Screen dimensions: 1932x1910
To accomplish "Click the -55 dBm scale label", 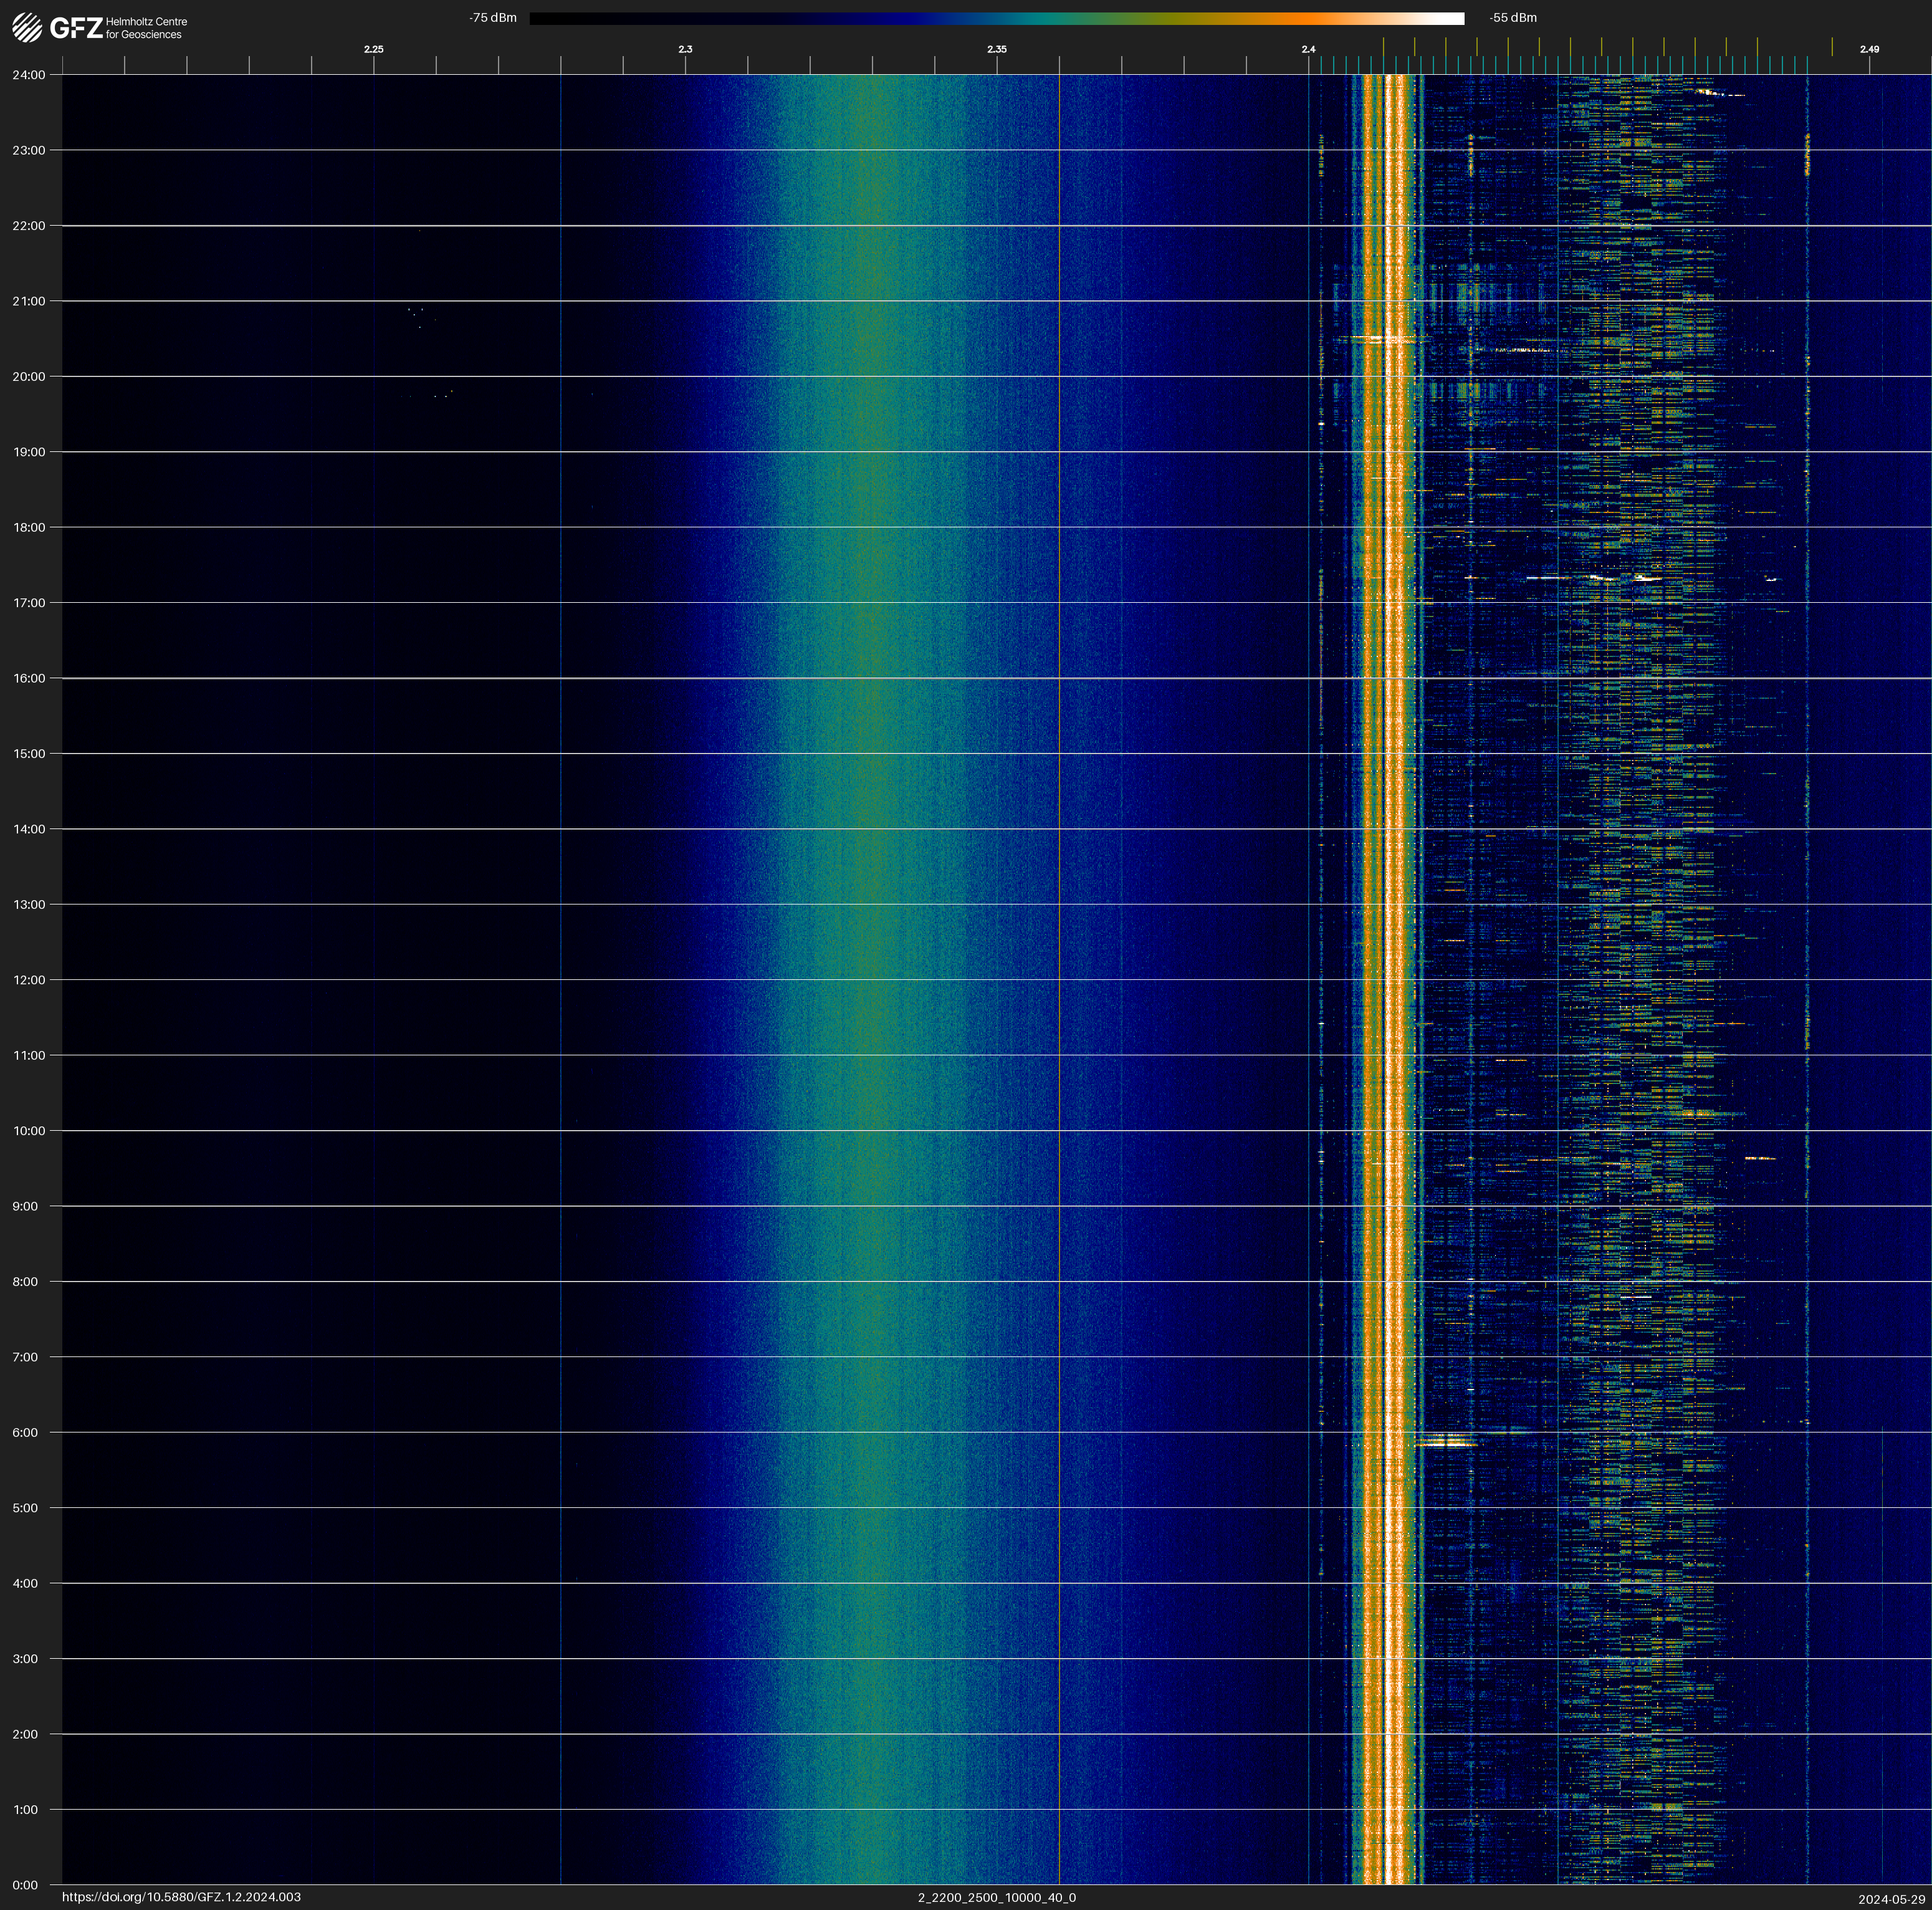I will tap(1512, 18).
